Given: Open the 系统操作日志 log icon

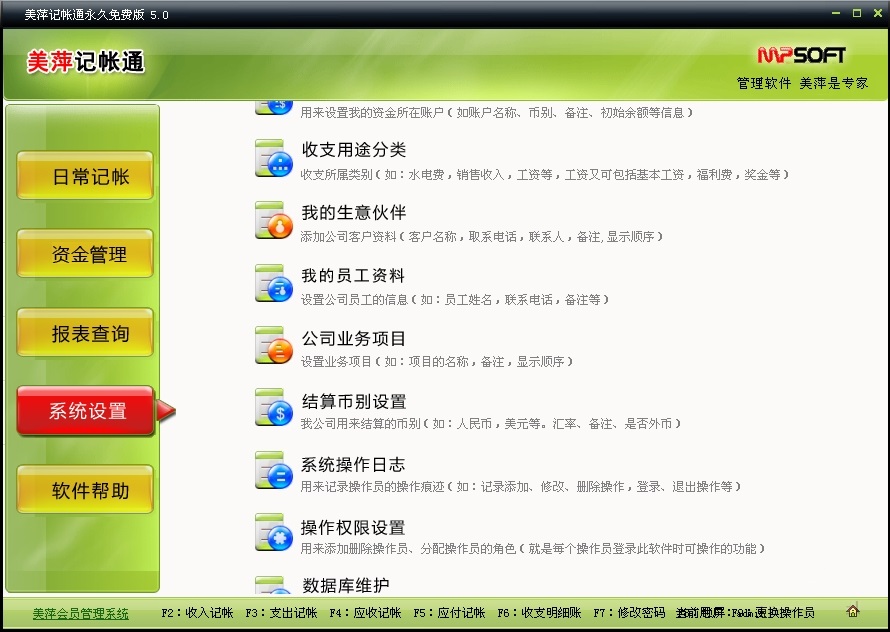Looking at the screenshot, I should tap(274, 471).
